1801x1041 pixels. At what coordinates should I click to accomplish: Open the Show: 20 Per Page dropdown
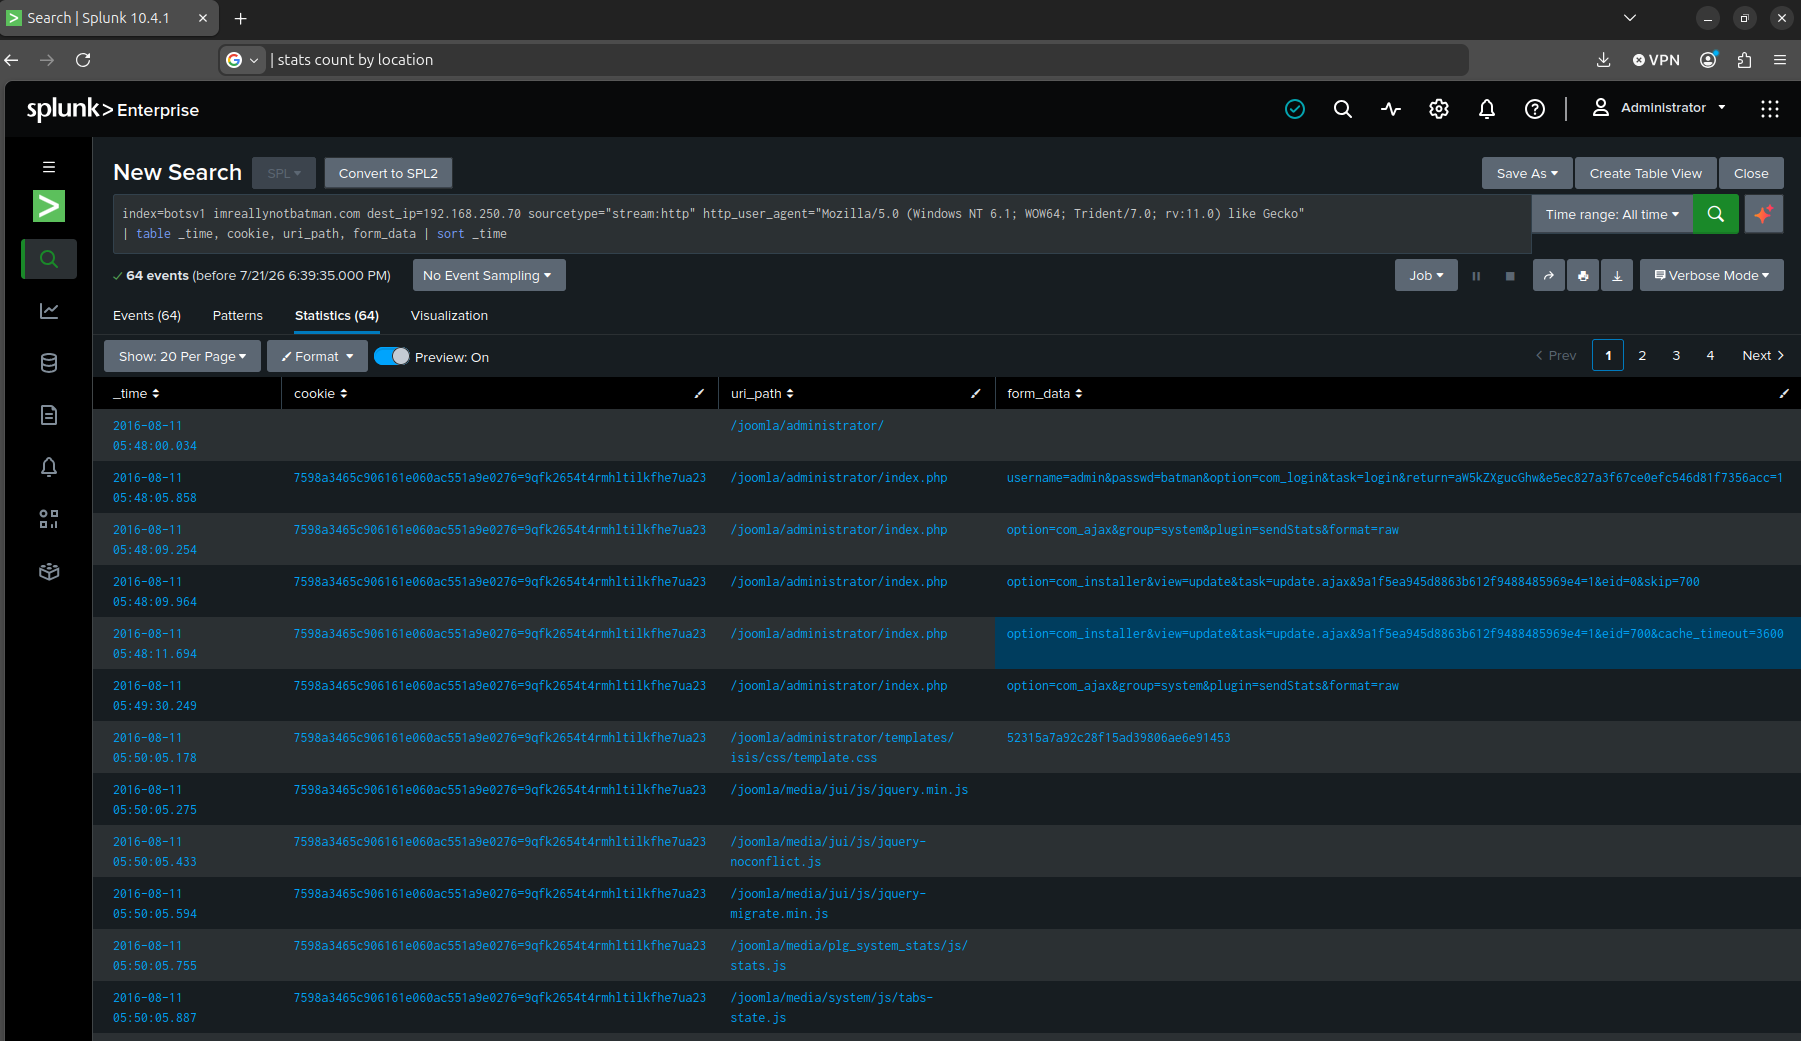pos(182,356)
